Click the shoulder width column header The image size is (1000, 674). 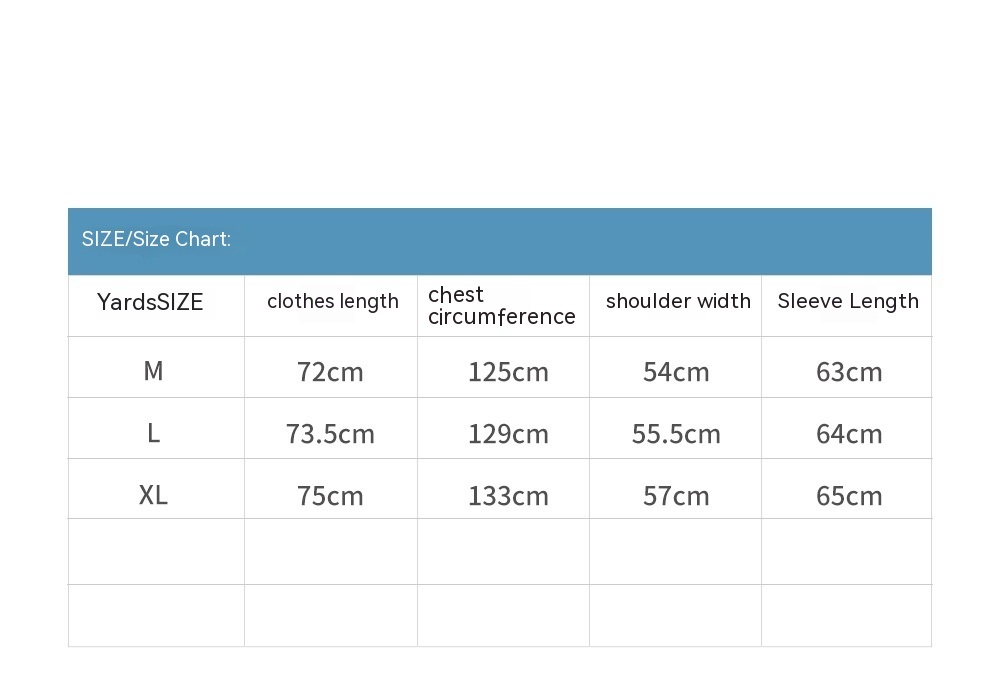[678, 302]
